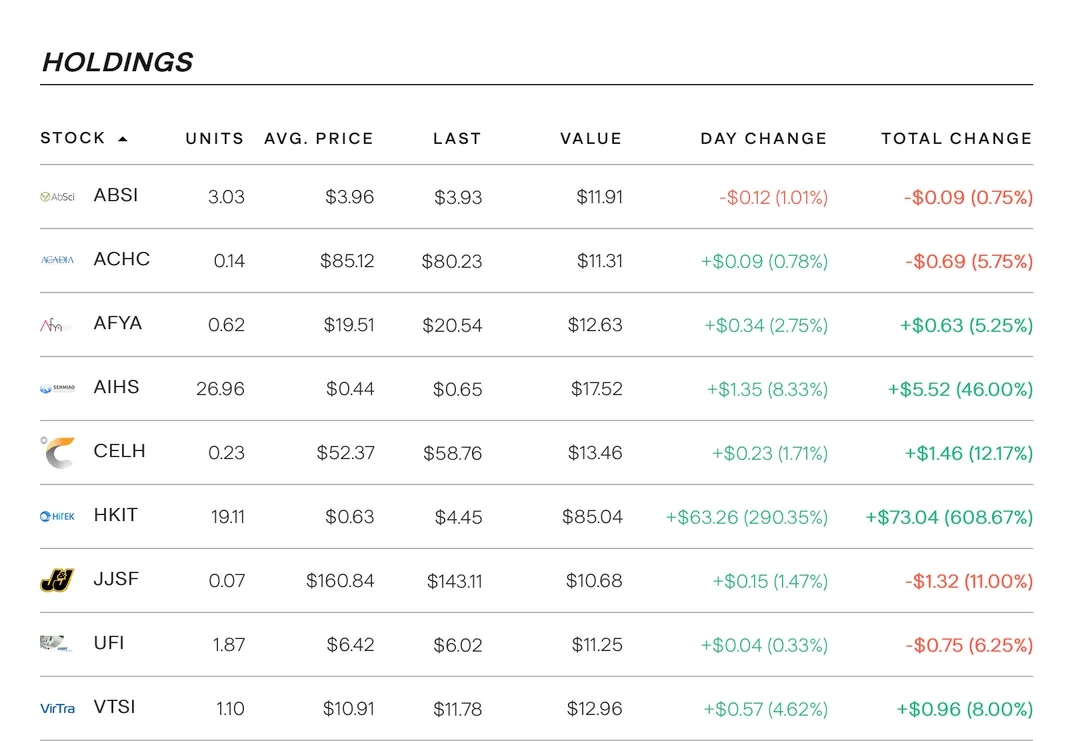Click the J&J Snack Foods logo icon
This screenshot has width=1080, height=741.
pyautogui.click(x=57, y=580)
